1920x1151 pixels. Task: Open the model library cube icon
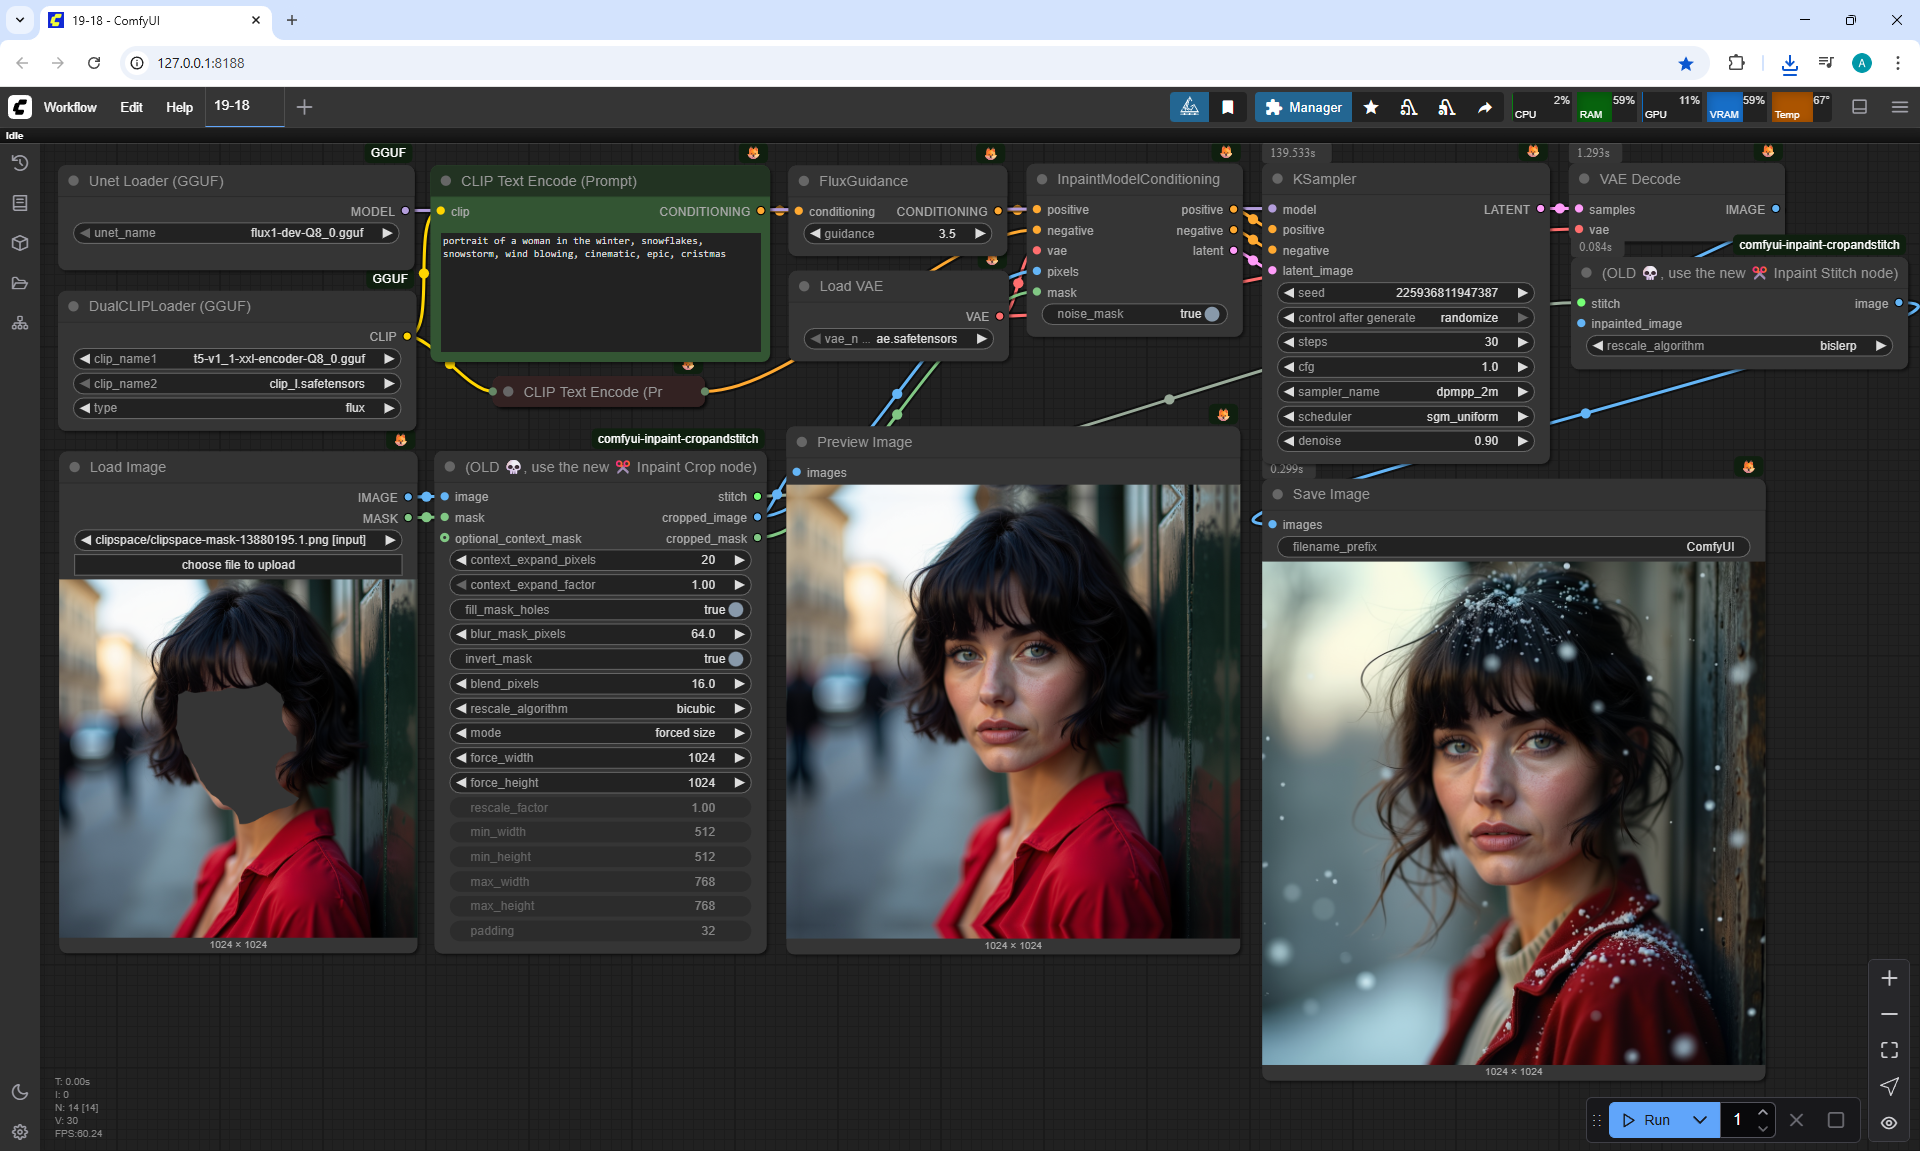click(20, 243)
